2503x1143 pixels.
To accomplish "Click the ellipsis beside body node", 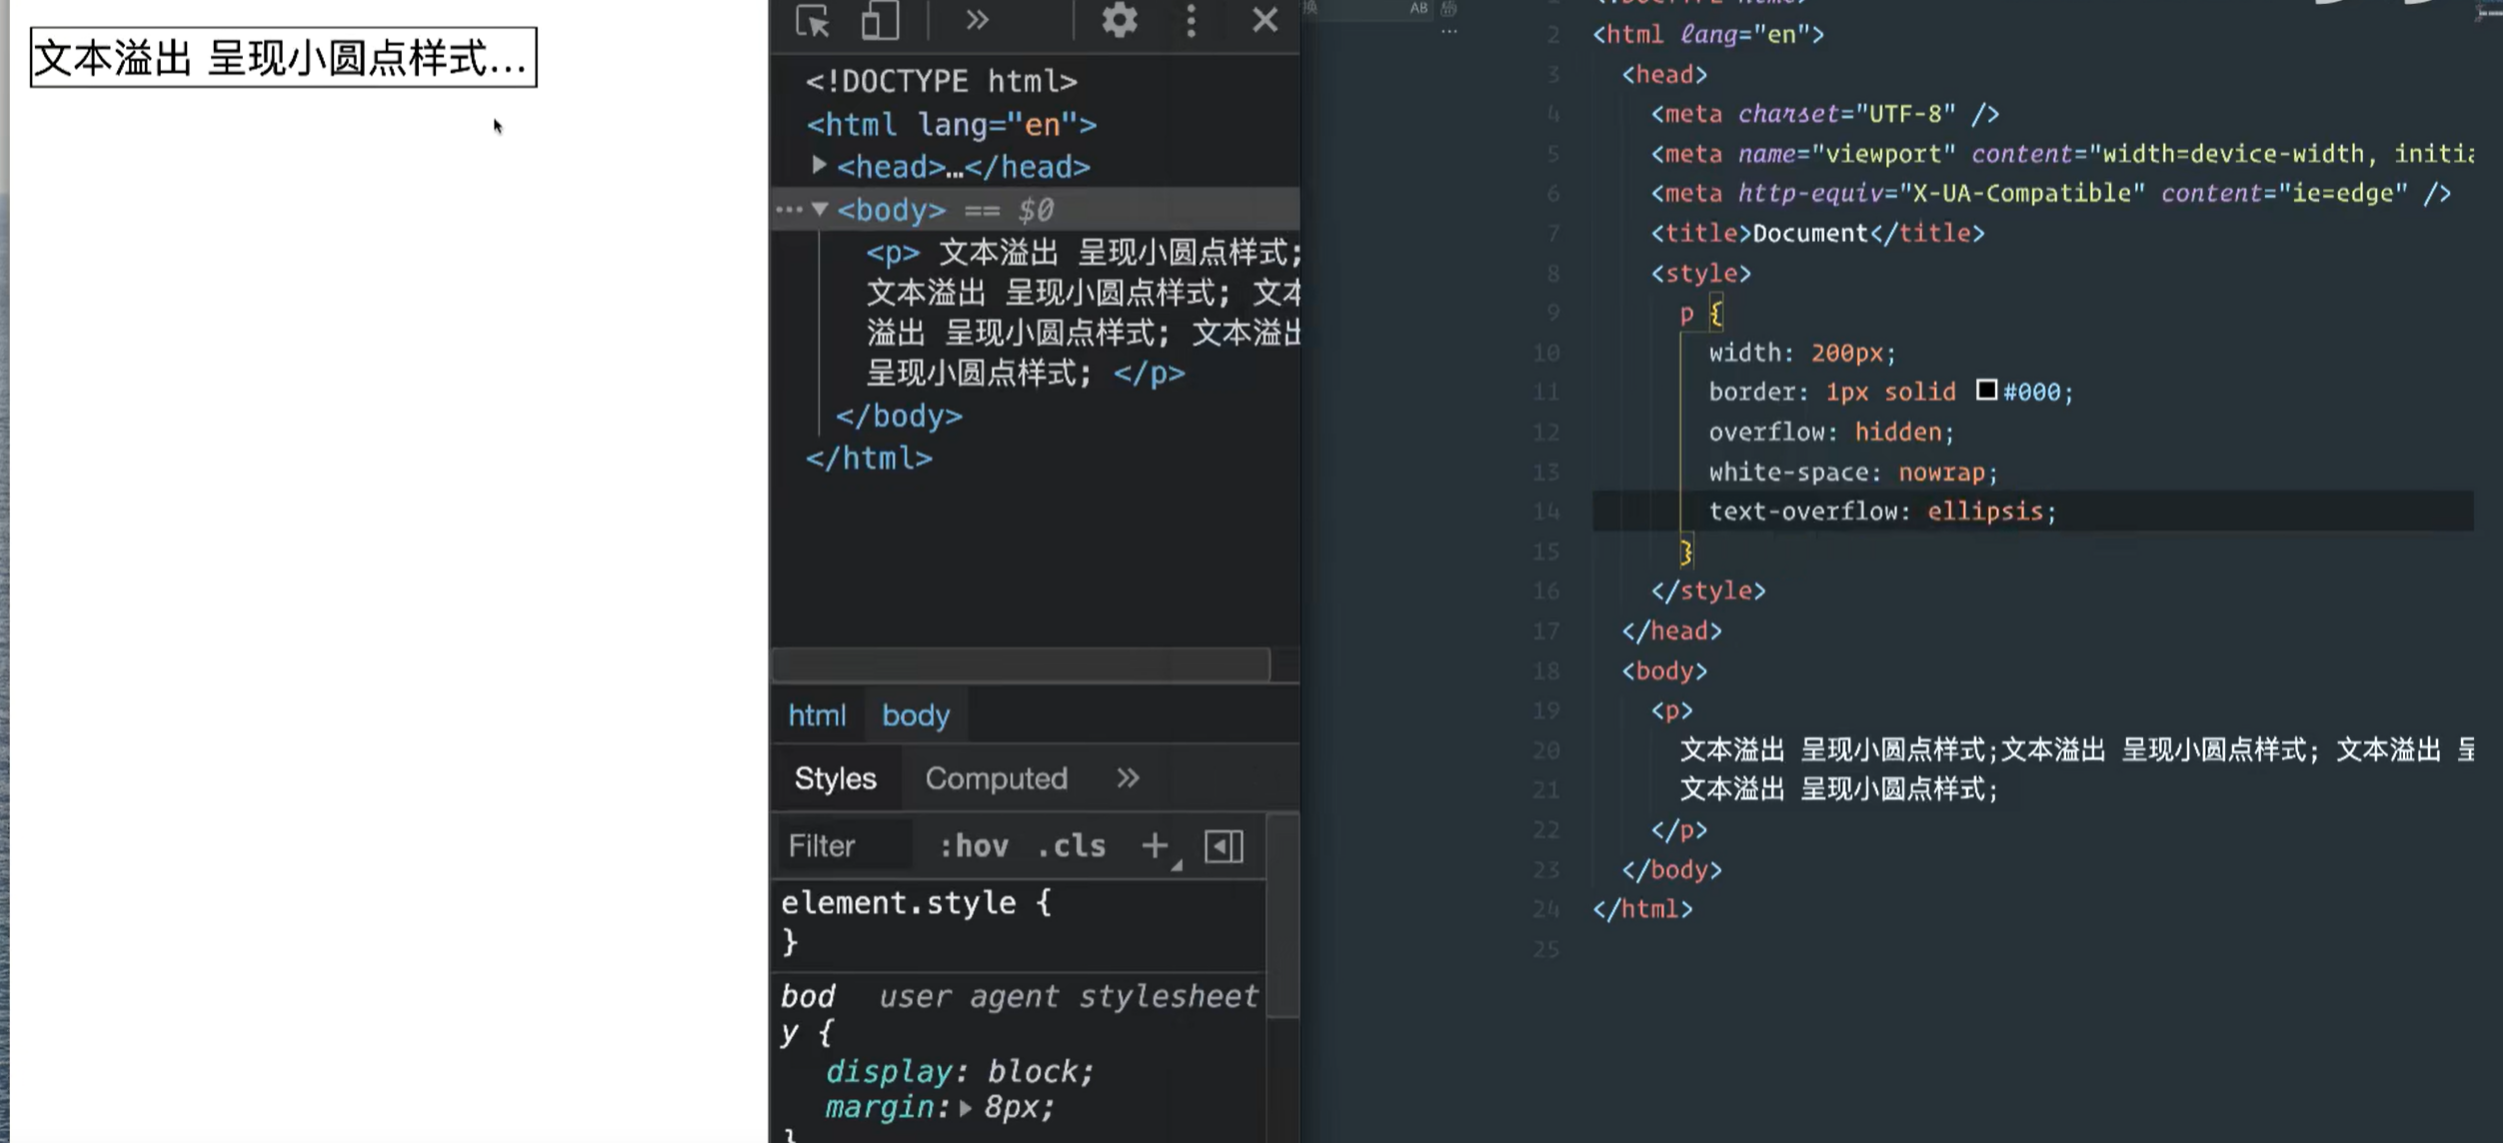I will [789, 209].
